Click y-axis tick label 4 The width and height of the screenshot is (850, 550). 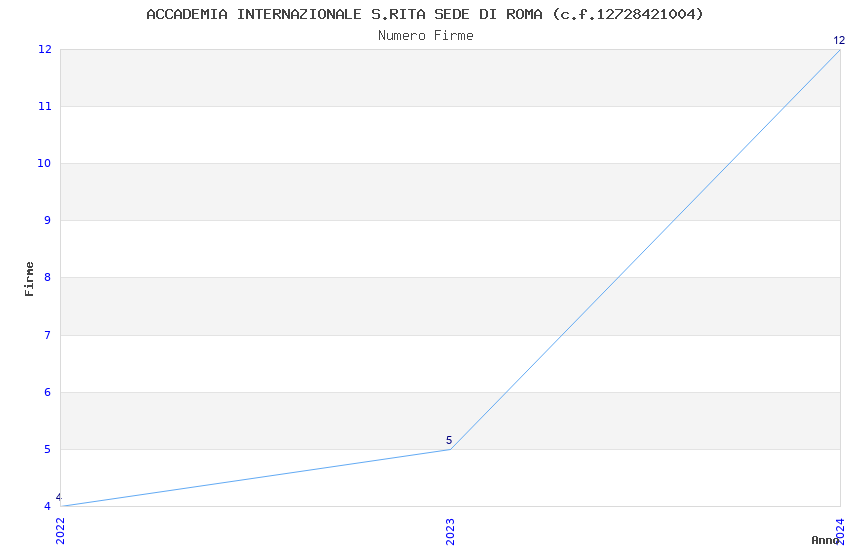click(x=48, y=506)
